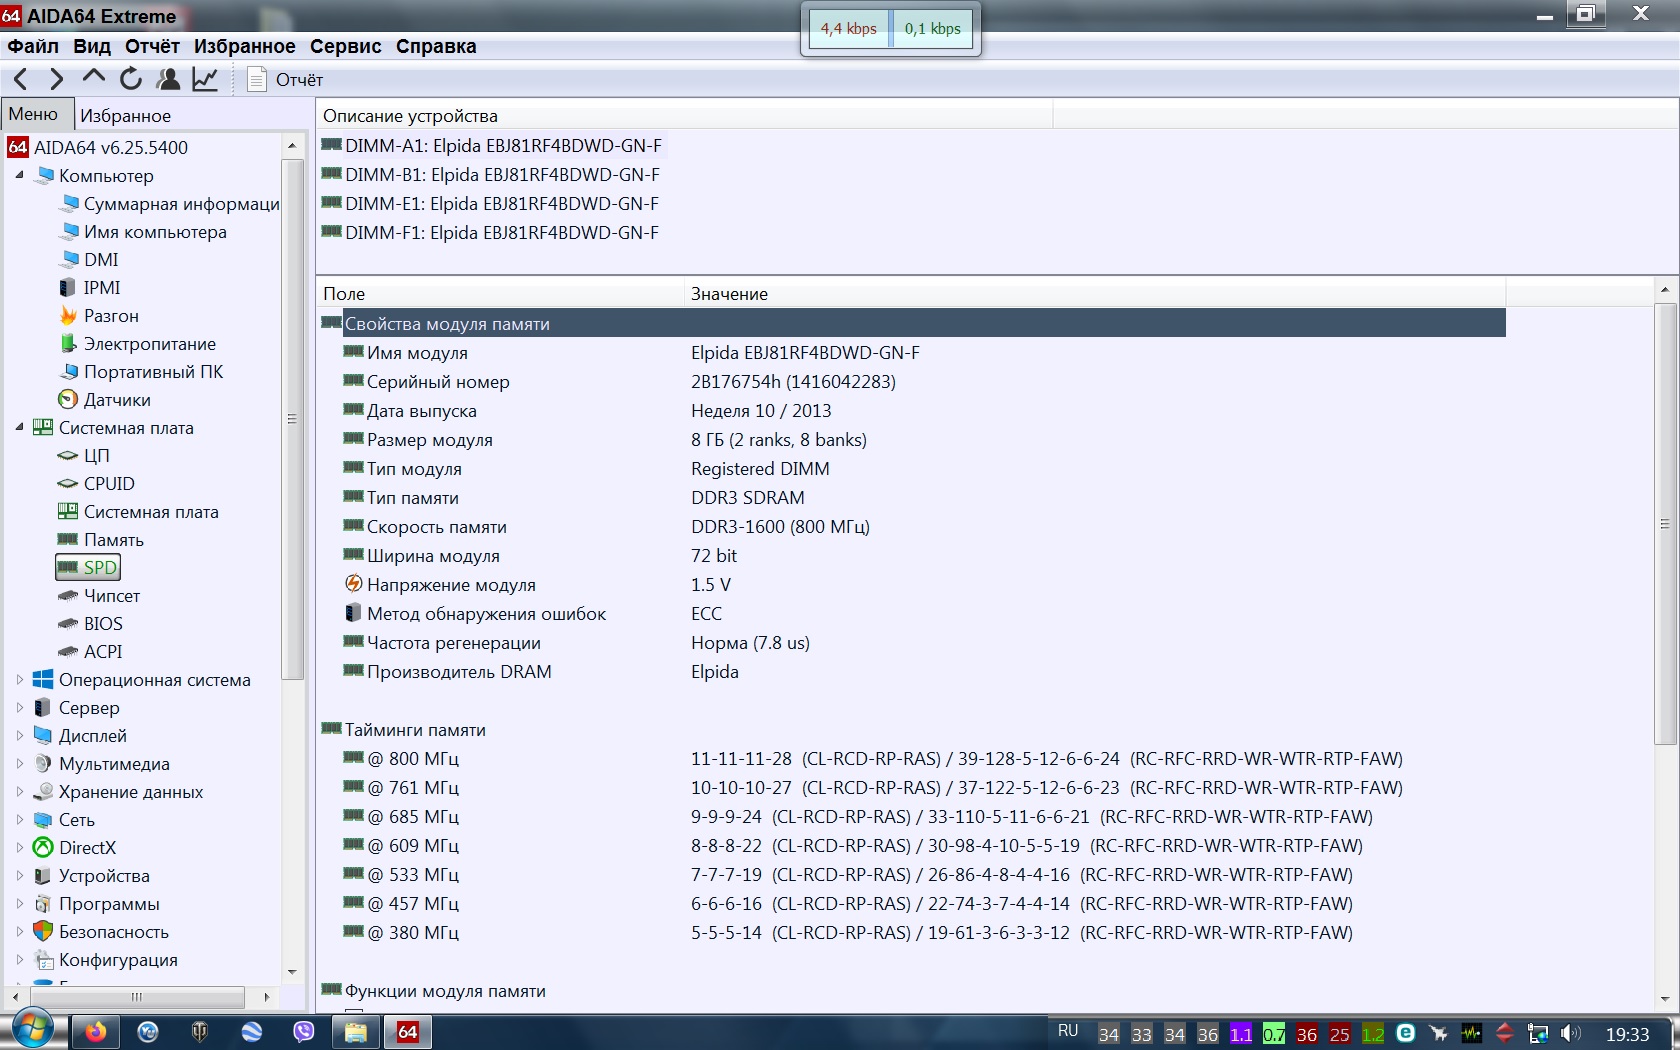Open Viber from the taskbar
The image size is (1680, 1050).
pyautogui.click(x=303, y=1031)
